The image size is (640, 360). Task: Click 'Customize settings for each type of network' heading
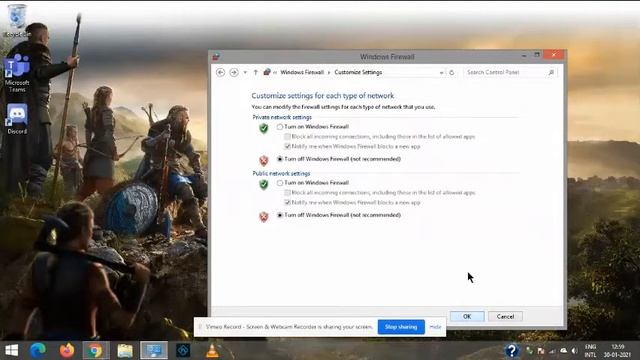(x=322, y=96)
